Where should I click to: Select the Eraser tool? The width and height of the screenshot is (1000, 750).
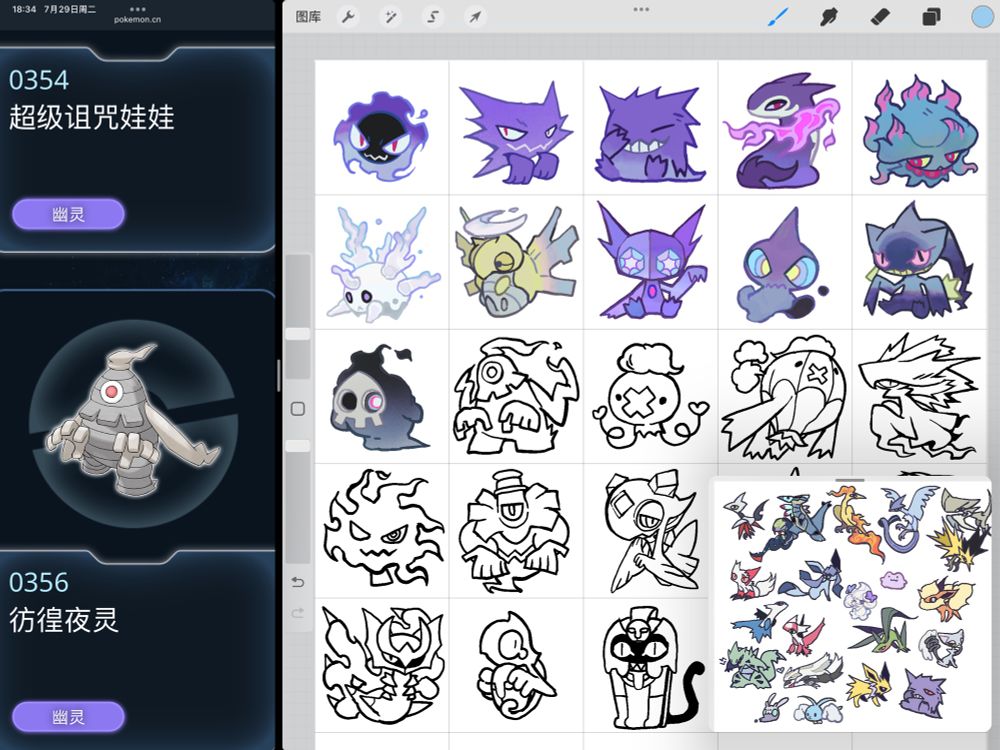879,17
